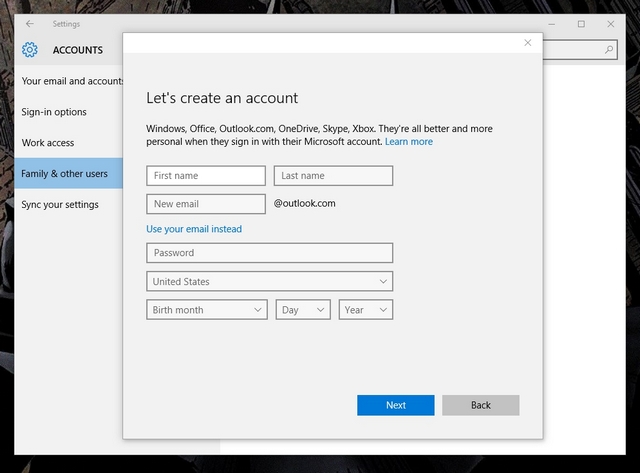Click the Back button

point(481,405)
